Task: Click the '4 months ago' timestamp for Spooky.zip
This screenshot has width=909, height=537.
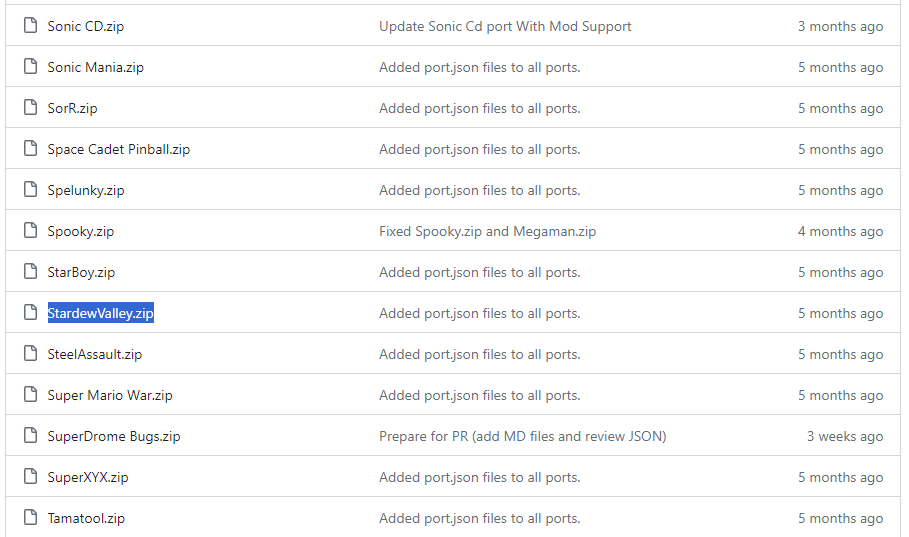Action: [x=840, y=231]
